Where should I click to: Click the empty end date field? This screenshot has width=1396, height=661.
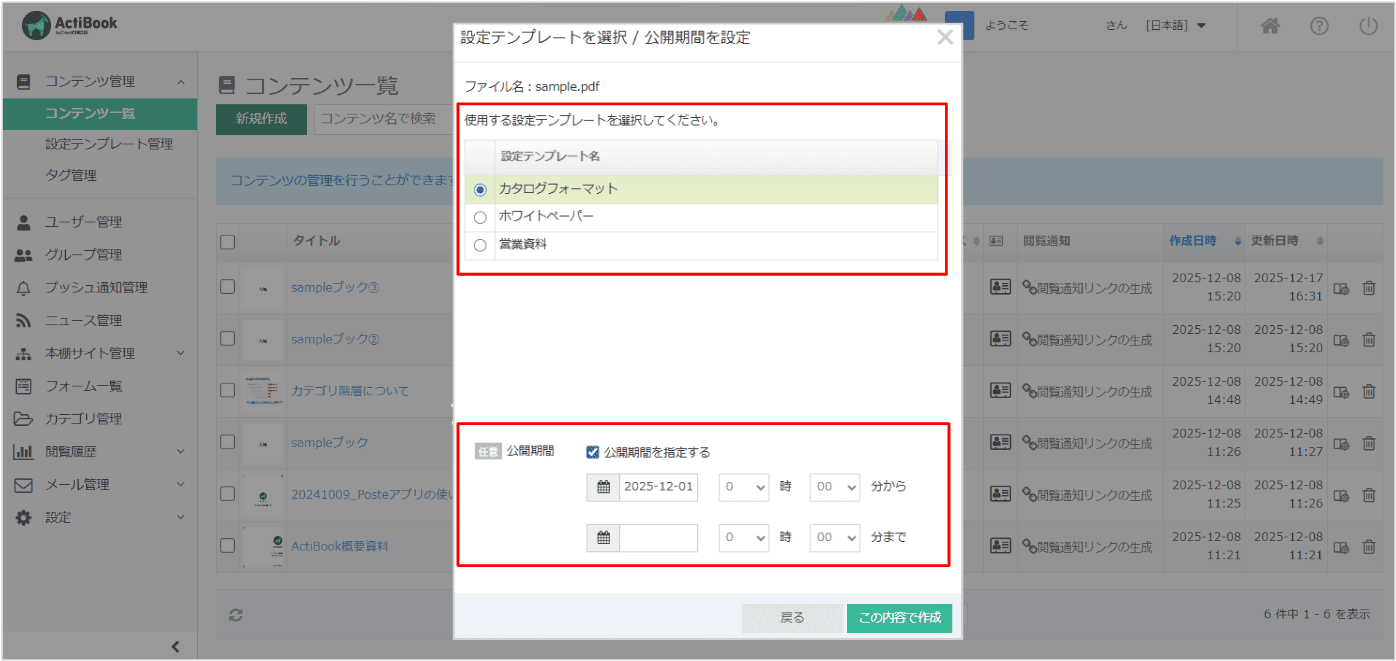[658, 538]
